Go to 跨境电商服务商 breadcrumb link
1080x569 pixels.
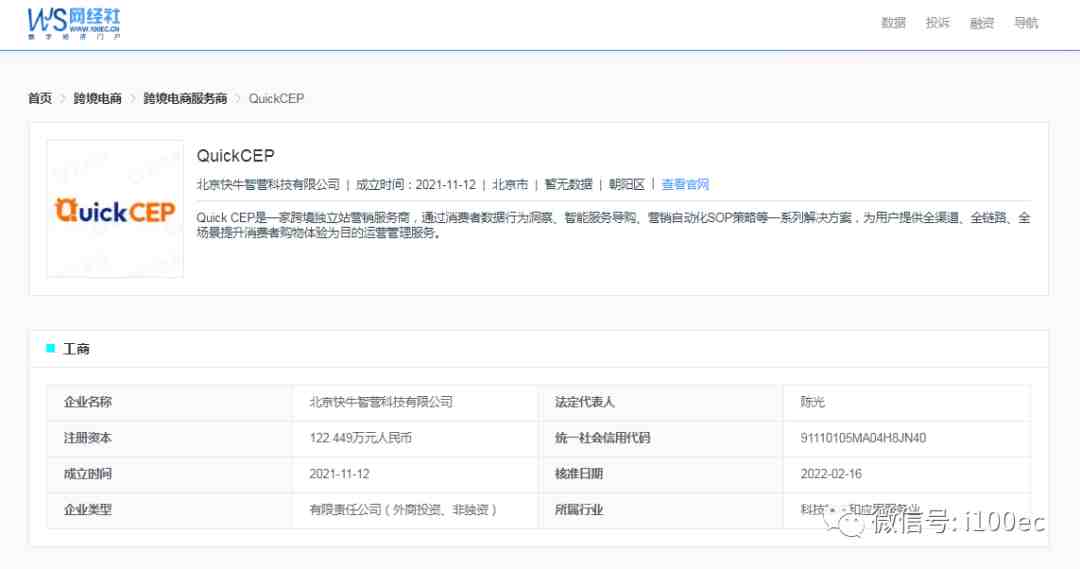pos(185,99)
